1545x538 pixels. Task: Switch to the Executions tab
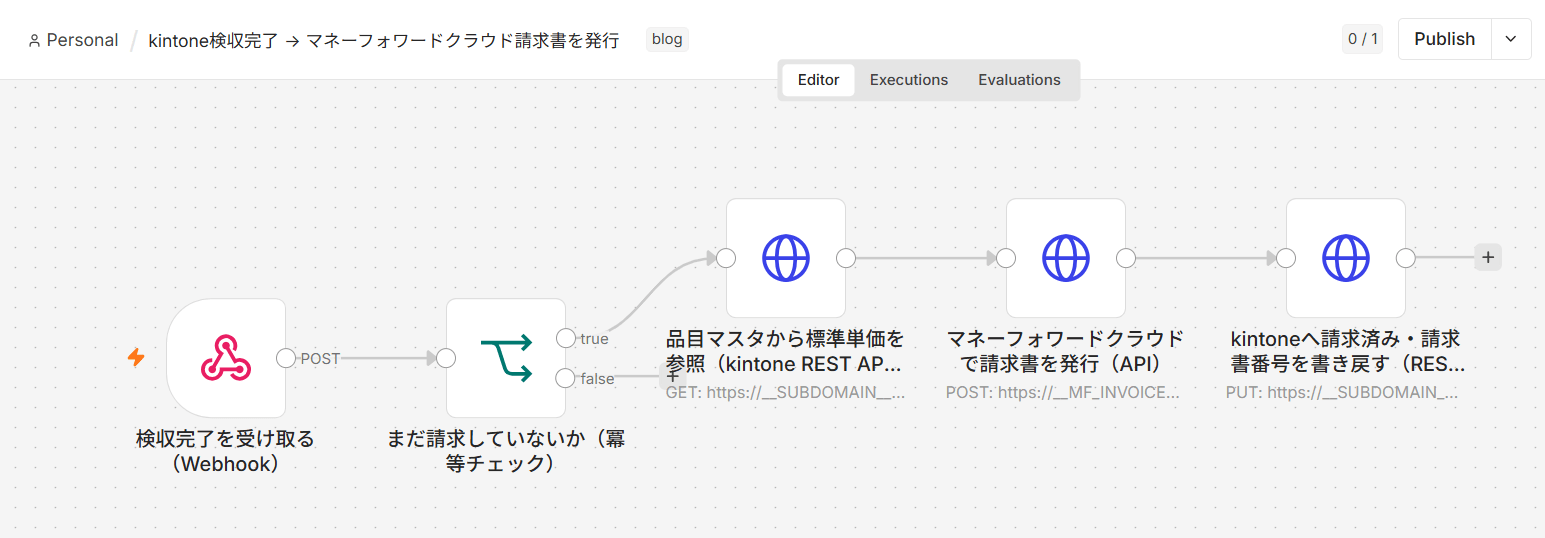pos(909,80)
